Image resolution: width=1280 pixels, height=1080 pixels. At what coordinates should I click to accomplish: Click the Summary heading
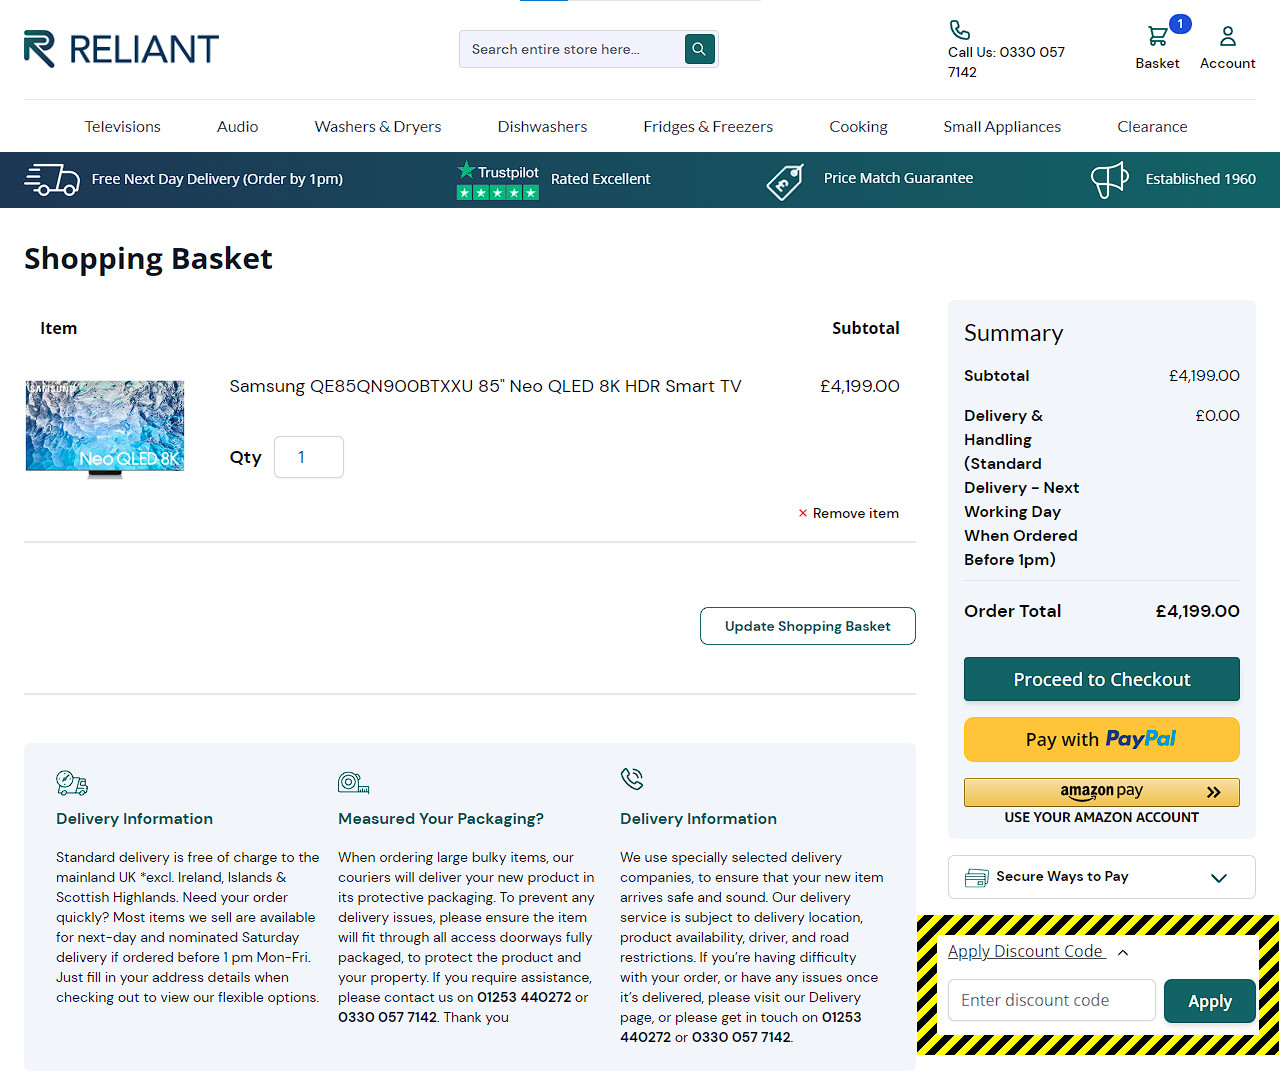click(x=1013, y=333)
